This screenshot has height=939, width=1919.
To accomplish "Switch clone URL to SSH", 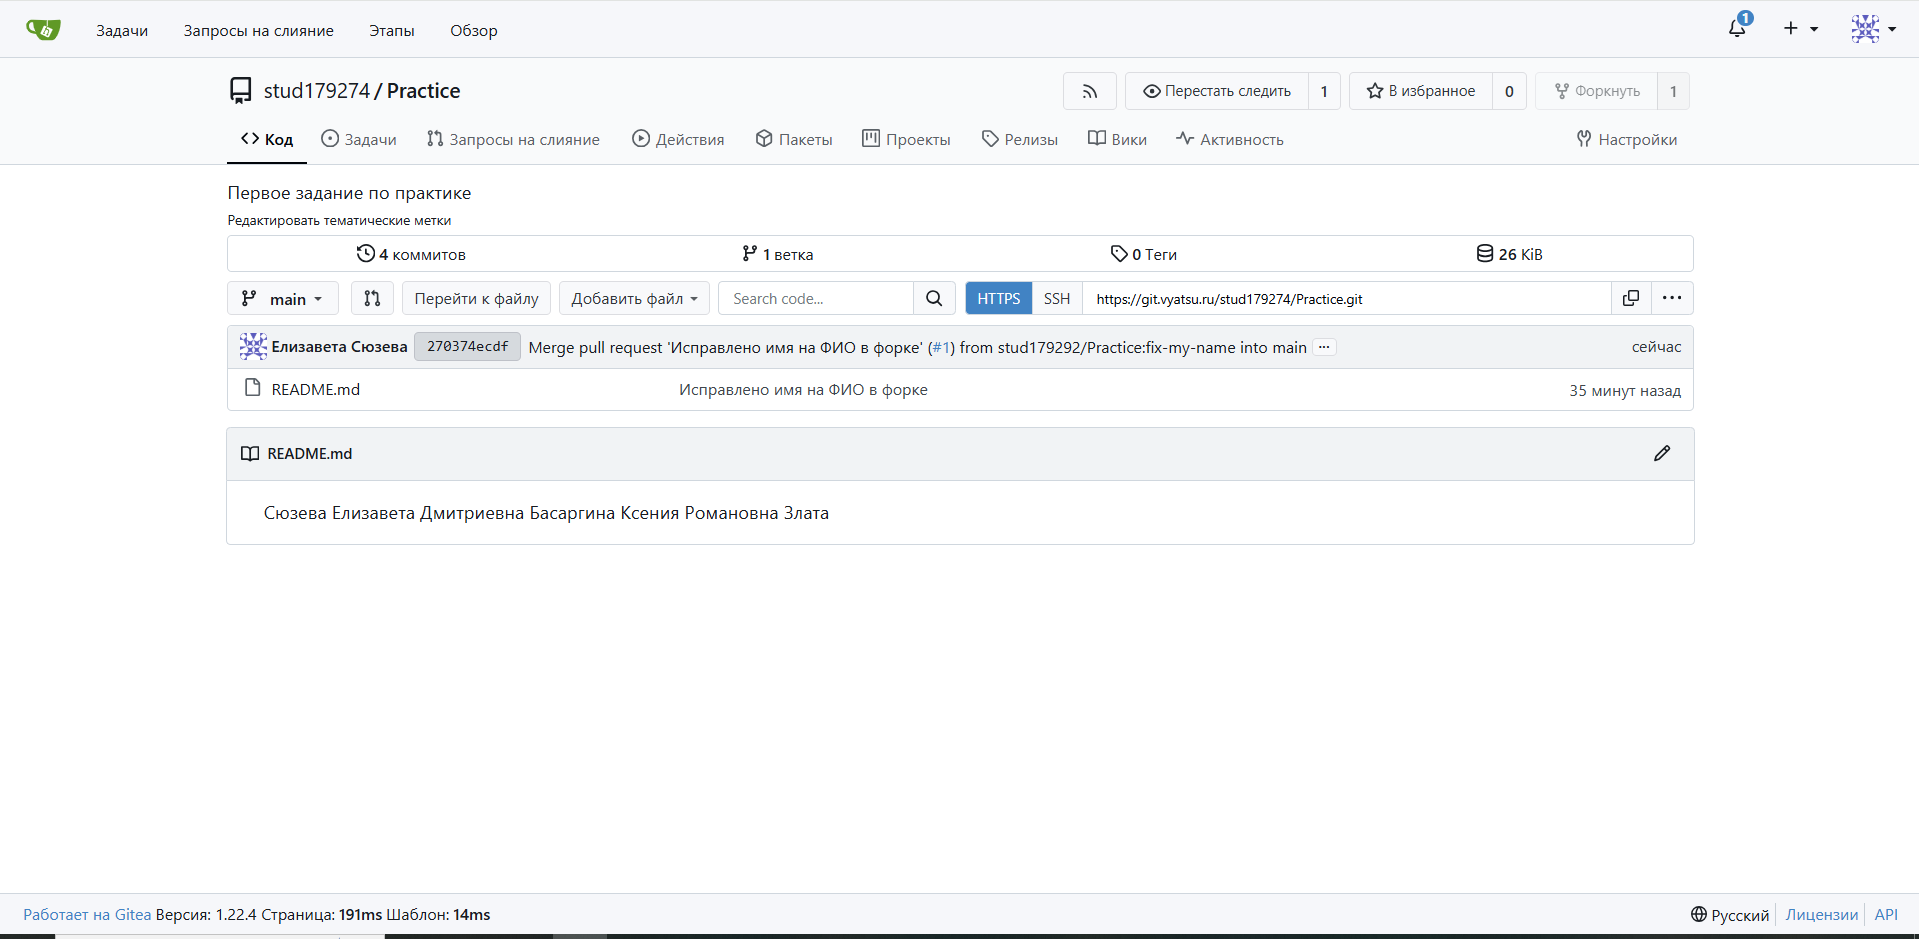I will 1056,298.
